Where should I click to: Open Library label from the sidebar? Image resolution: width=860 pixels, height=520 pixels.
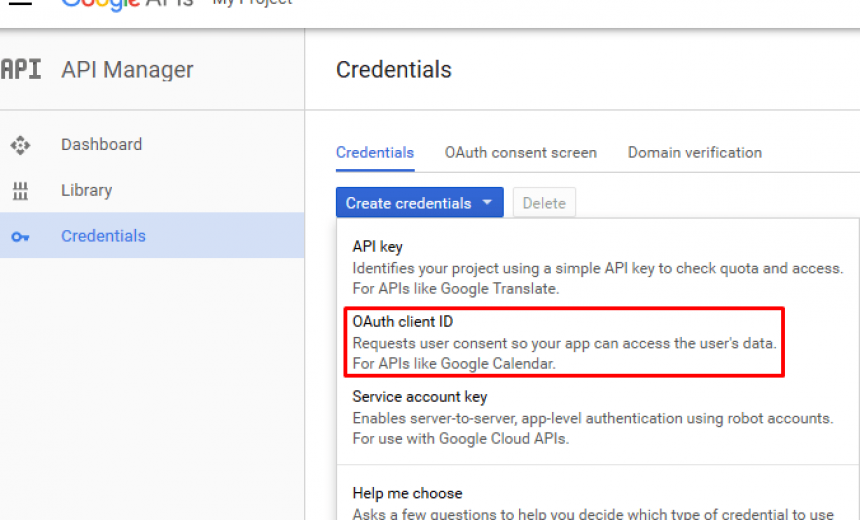pos(86,191)
